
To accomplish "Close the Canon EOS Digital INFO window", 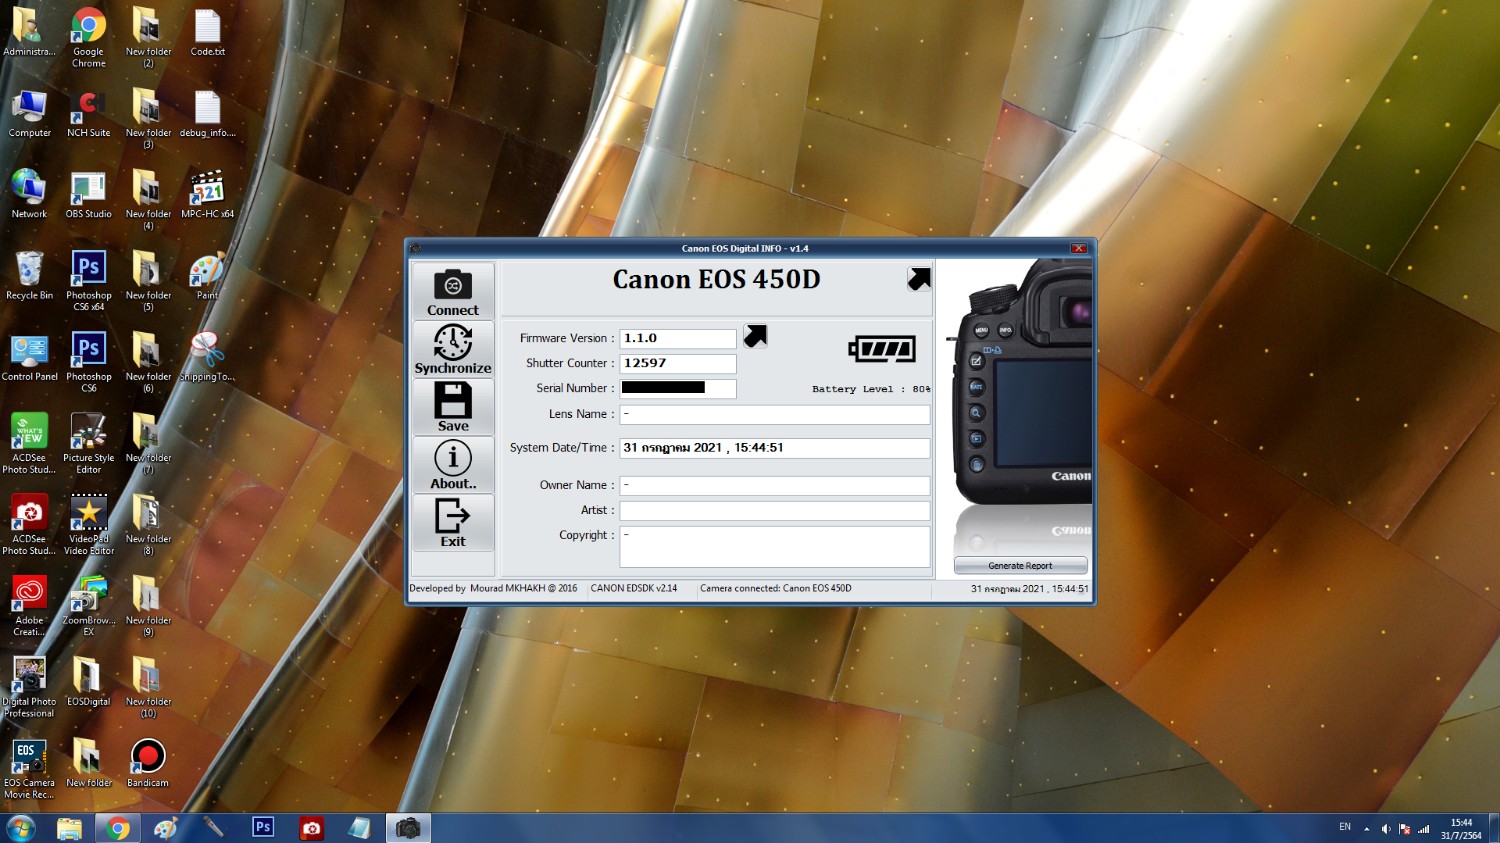I will (1078, 248).
